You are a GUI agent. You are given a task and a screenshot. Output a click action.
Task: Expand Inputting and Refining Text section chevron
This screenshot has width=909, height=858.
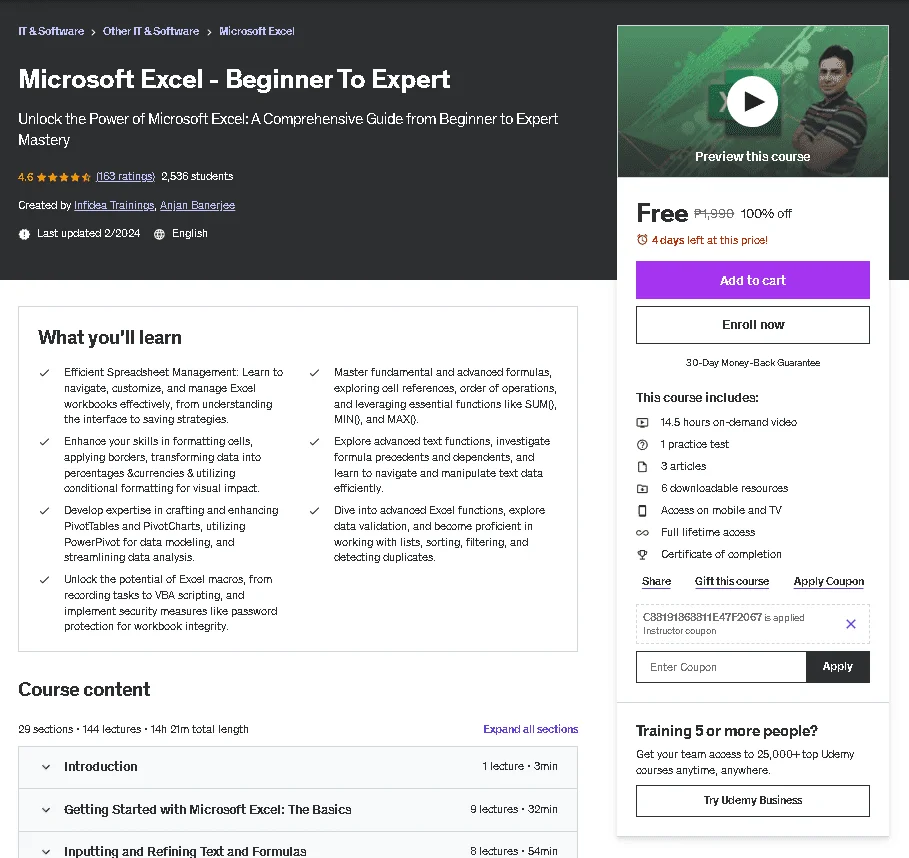[46, 852]
